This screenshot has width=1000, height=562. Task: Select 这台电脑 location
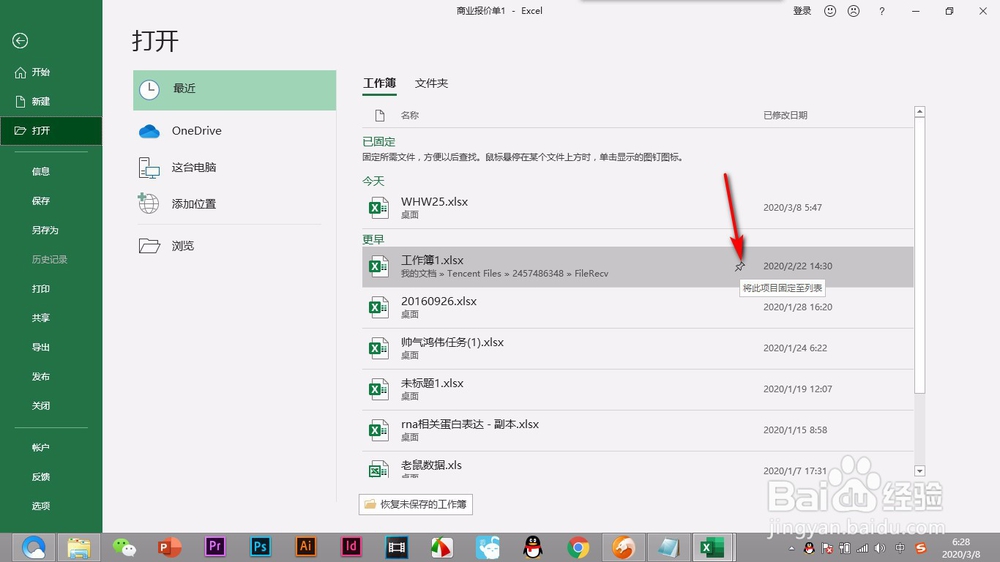pos(234,167)
